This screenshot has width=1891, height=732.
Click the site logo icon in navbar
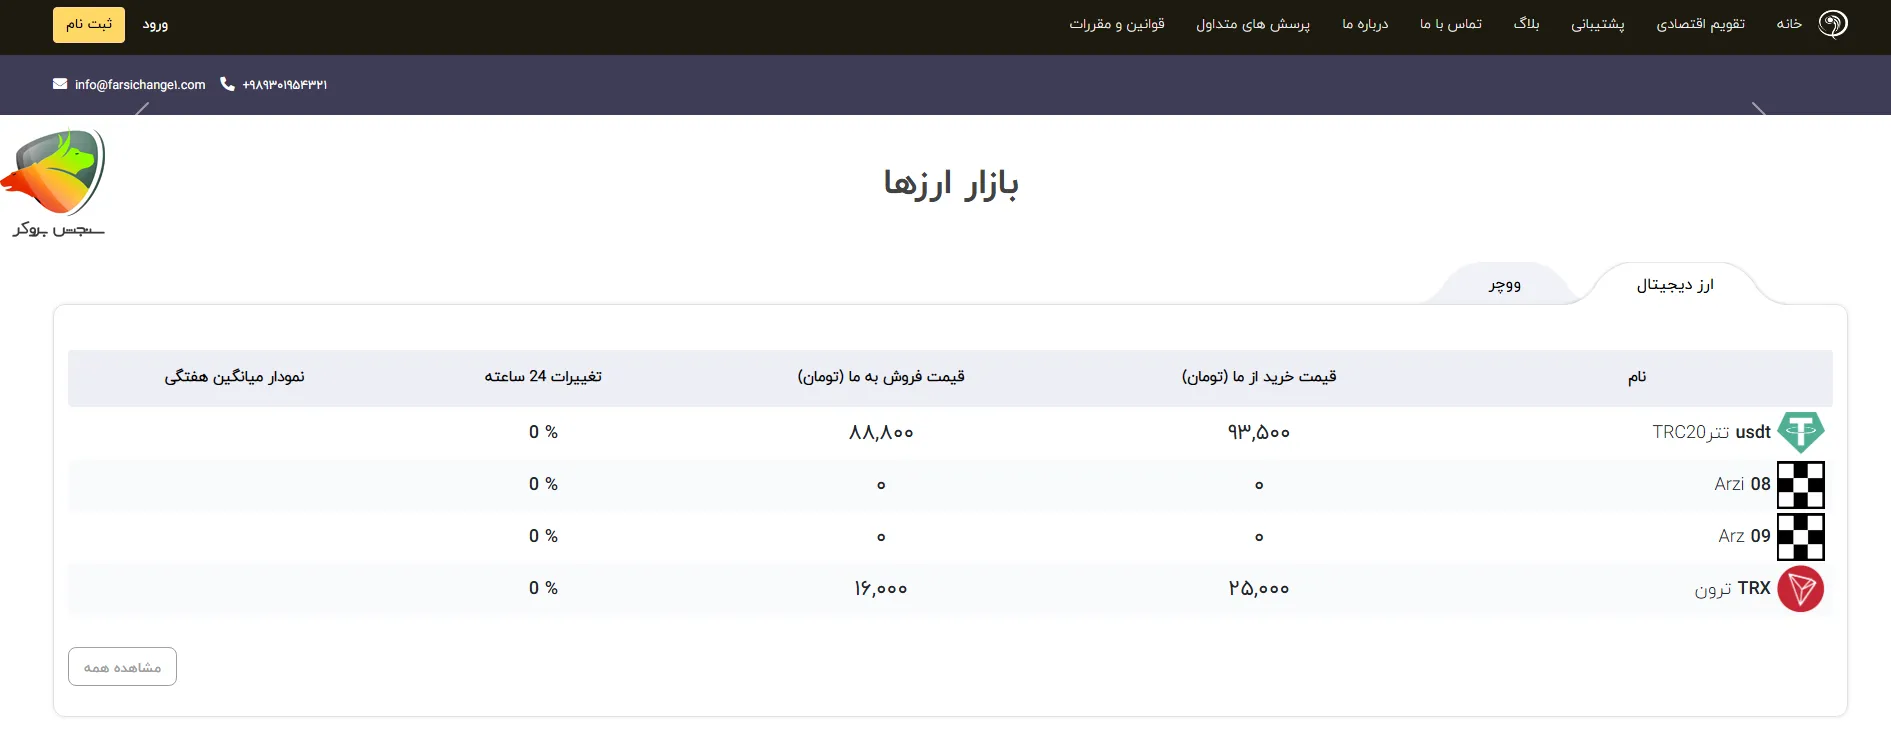click(x=1832, y=24)
